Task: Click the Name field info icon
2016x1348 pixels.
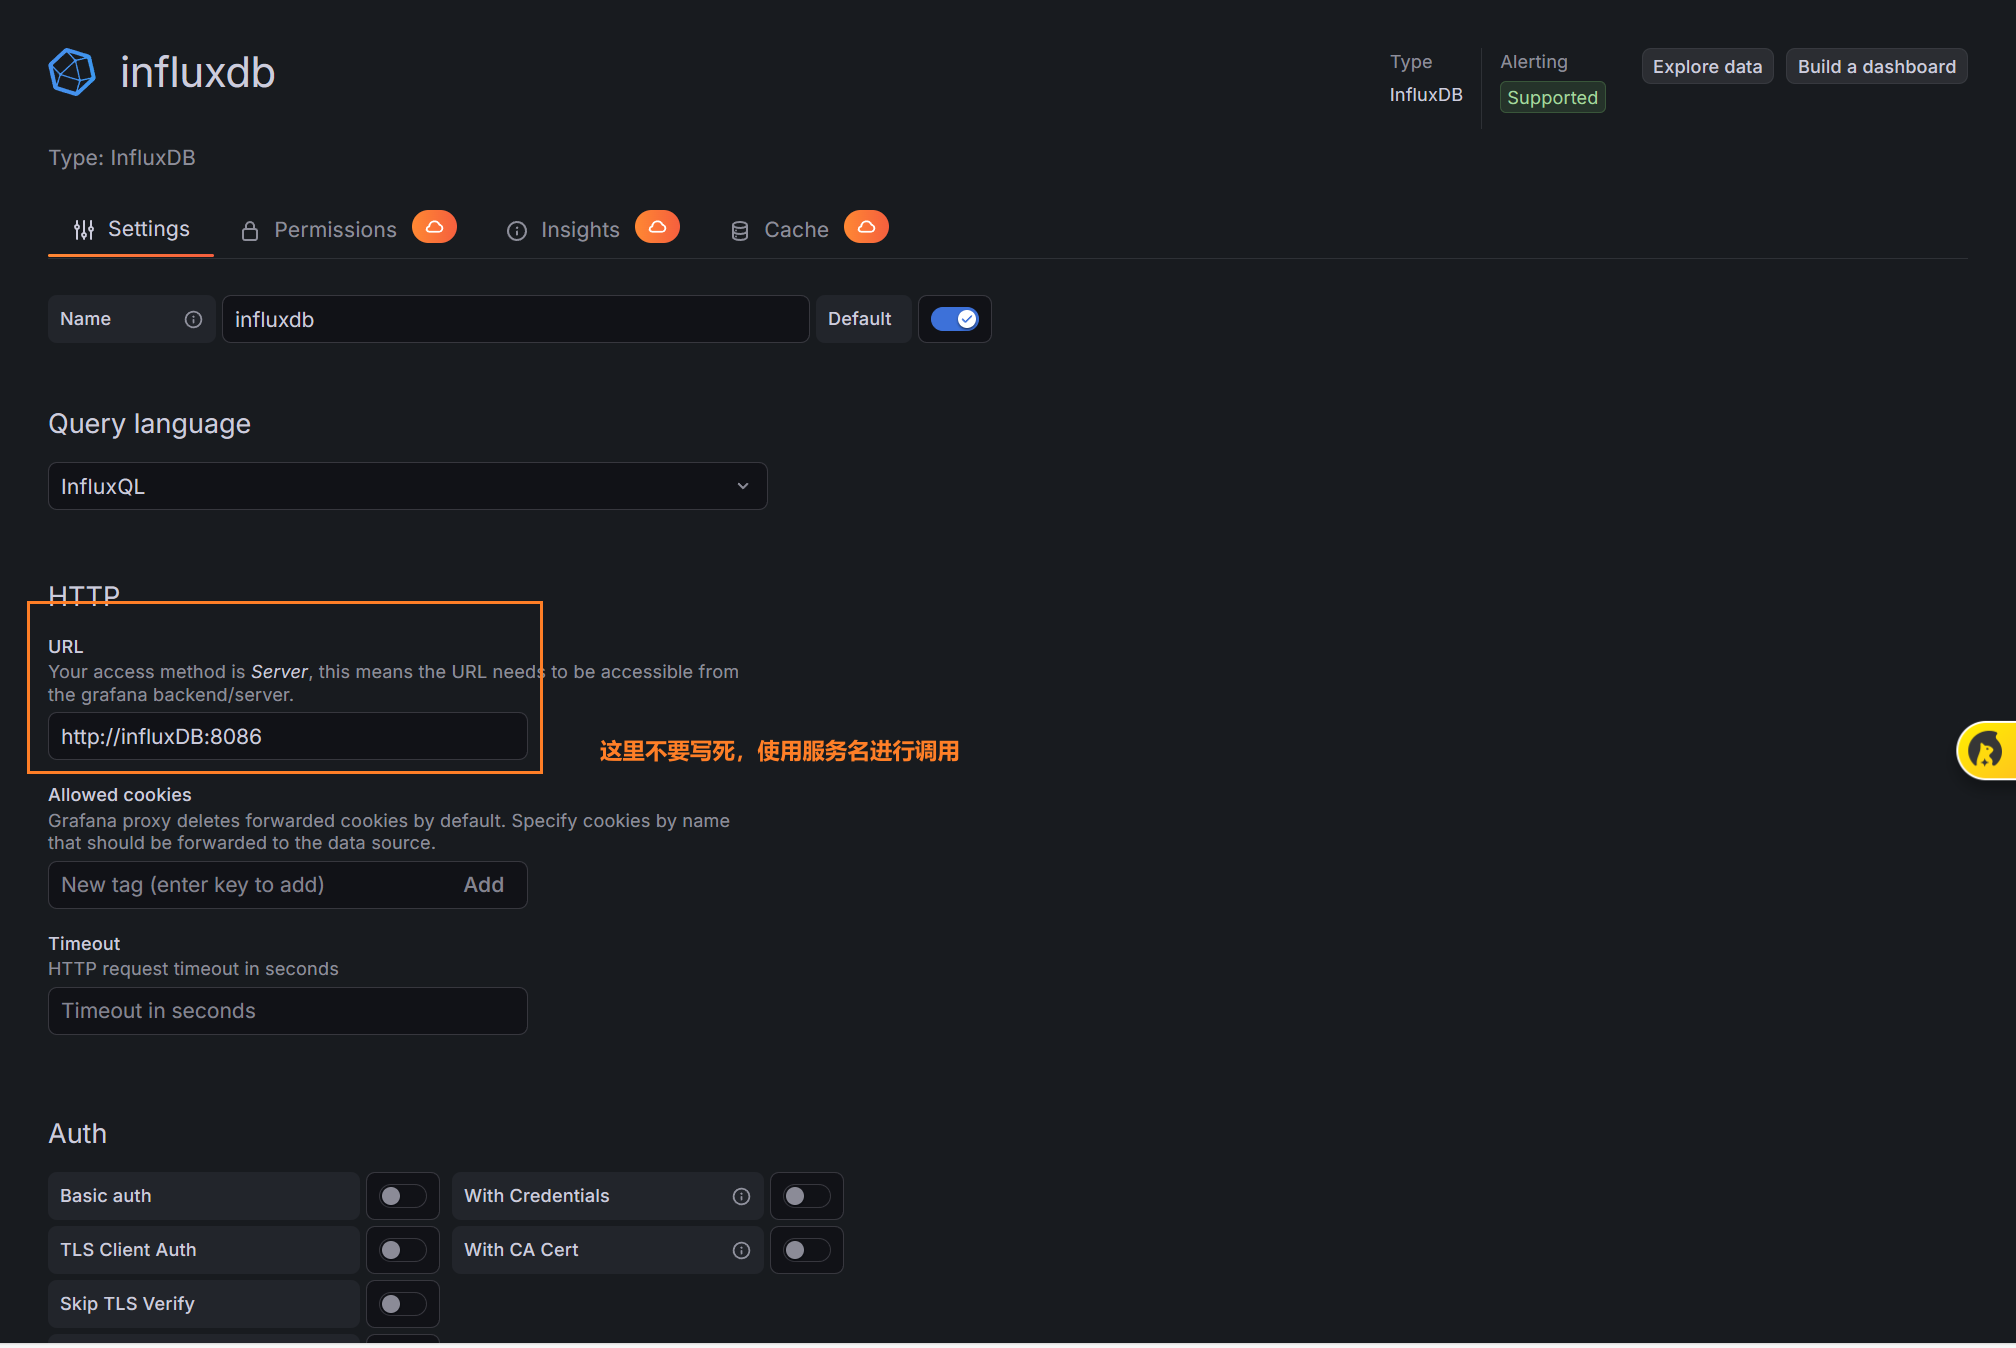Action: tap(193, 319)
